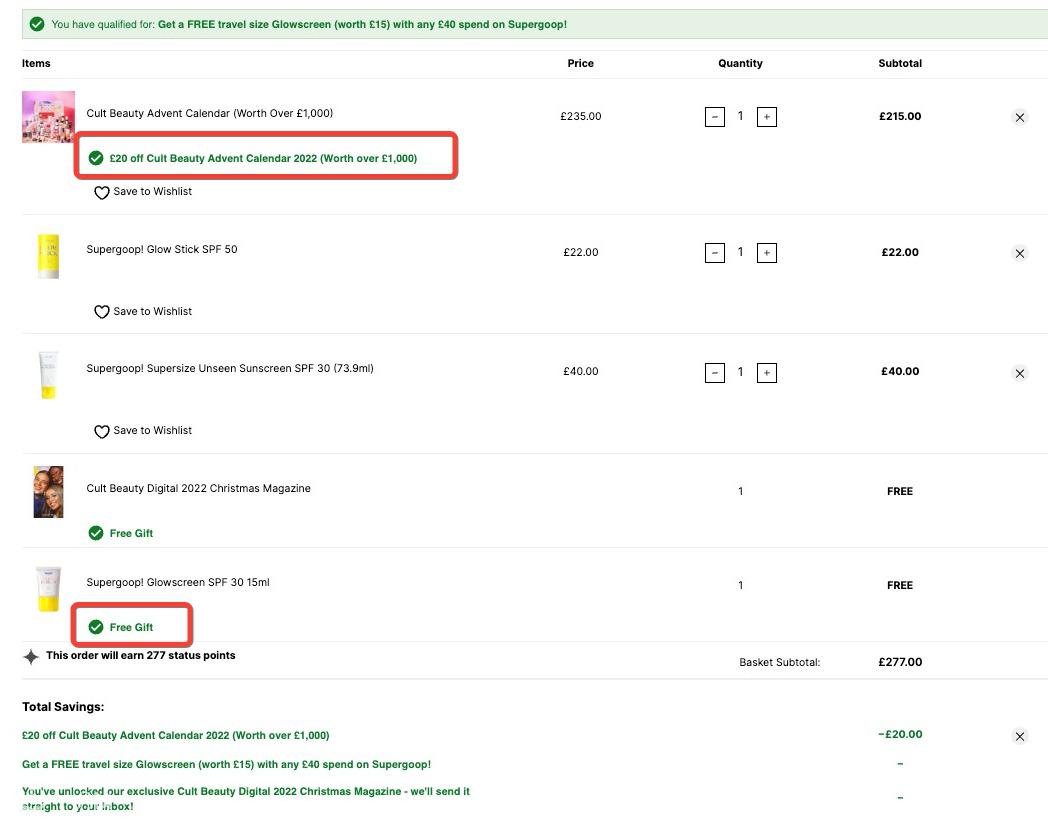Open Supergoop! Glowscreen SPF 30 15ml title
Viewport: 1048px width, 823px height.
[178, 582]
